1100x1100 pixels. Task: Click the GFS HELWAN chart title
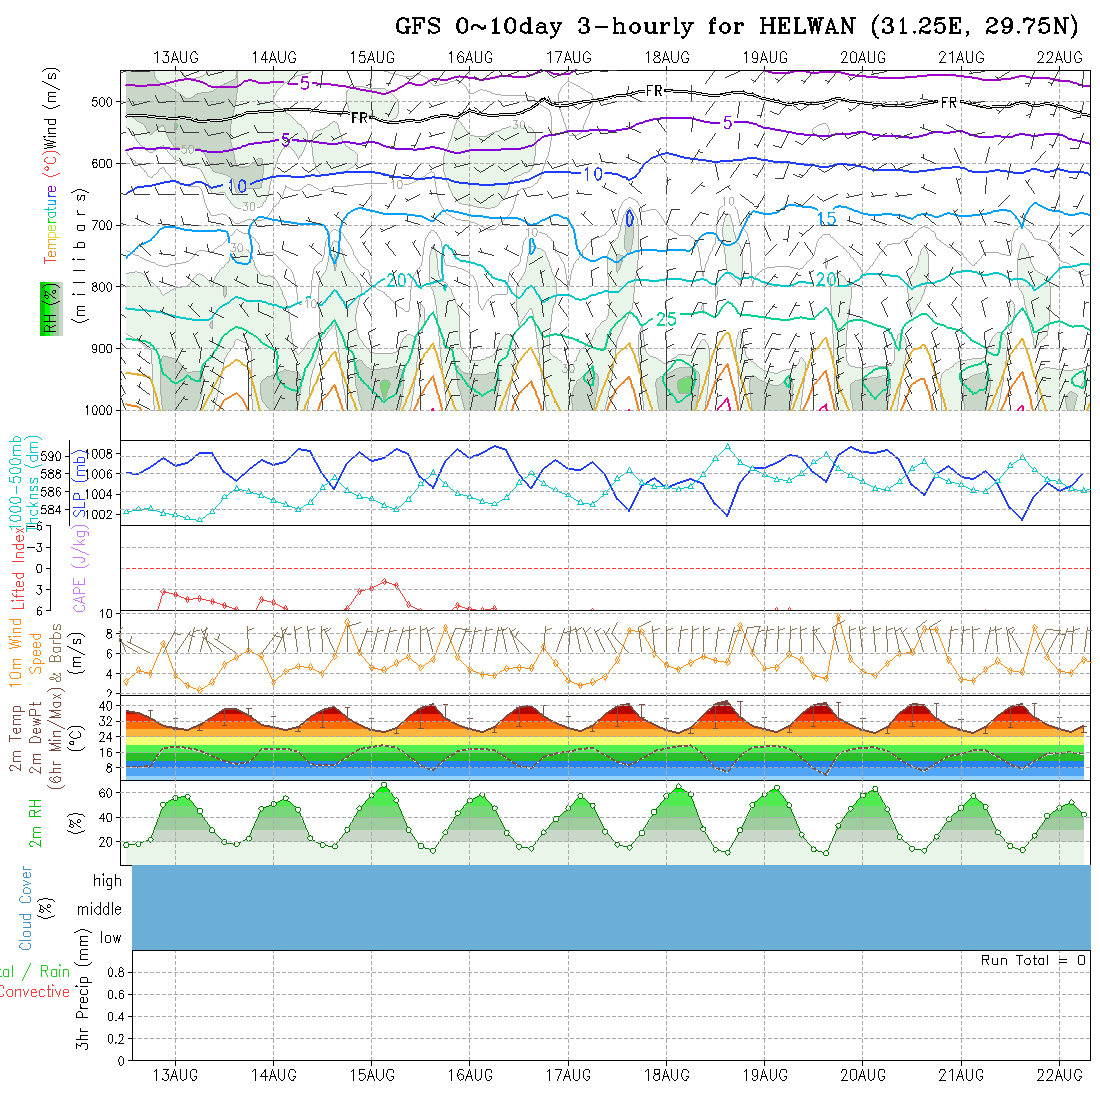click(737, 27)
